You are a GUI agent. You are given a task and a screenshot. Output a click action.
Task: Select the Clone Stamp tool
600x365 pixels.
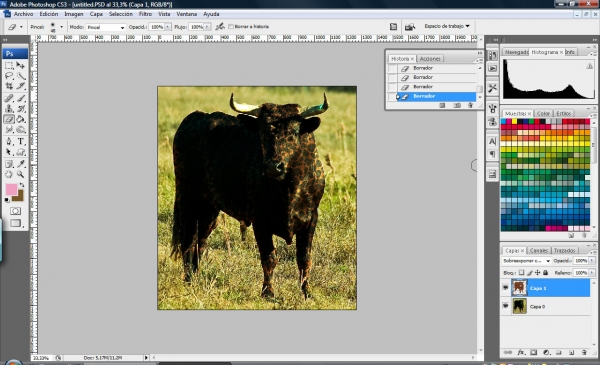coord(9,109)
